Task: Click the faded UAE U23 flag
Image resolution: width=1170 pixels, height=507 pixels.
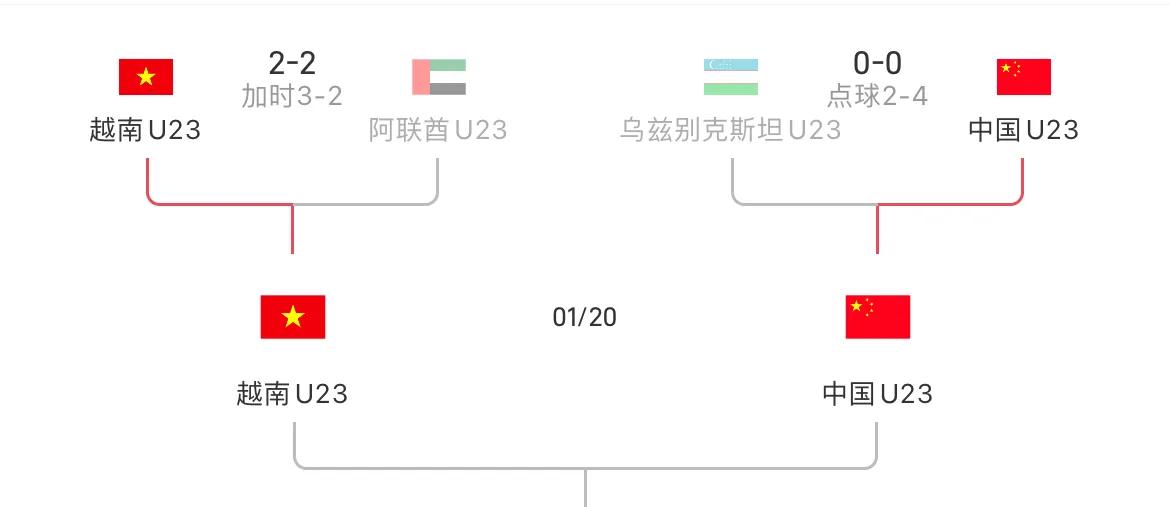Action: pos(439,77)
